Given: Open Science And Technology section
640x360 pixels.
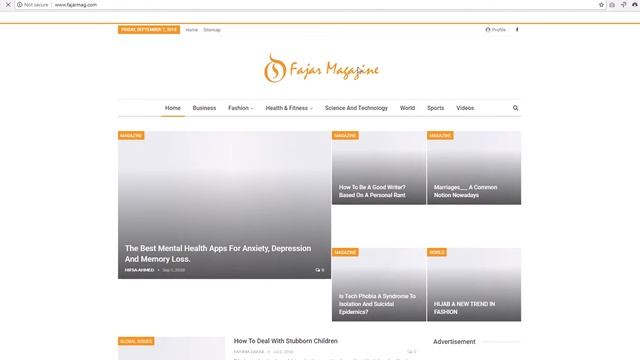Looking at the screenshot, I should tap(356, 108).
